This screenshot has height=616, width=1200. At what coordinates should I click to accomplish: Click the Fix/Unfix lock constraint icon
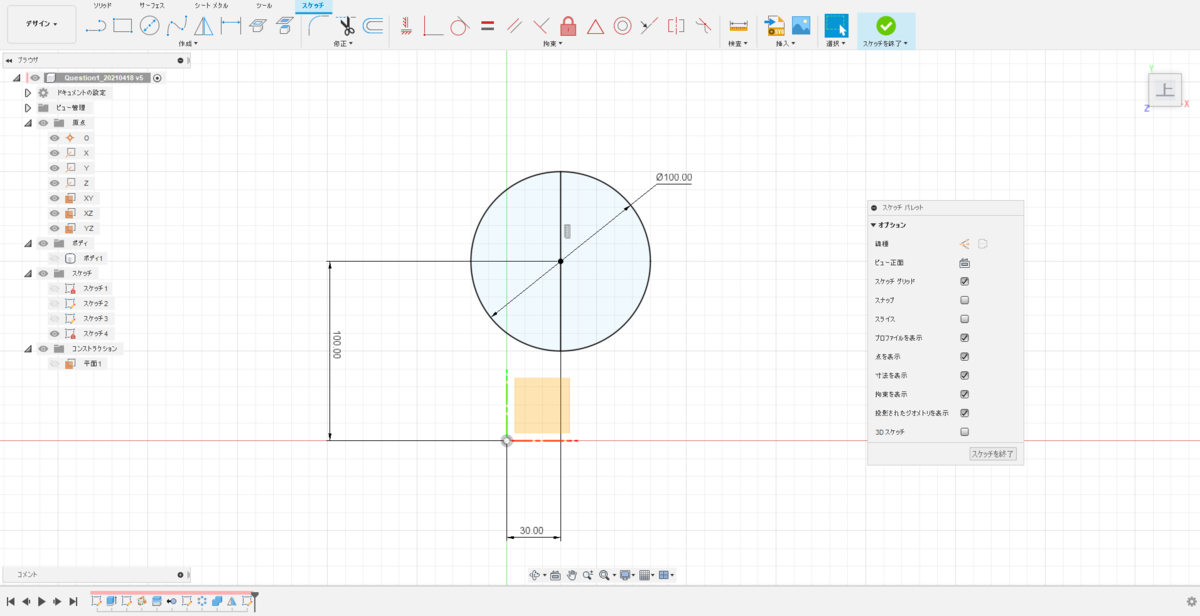[x=568, y=26]
